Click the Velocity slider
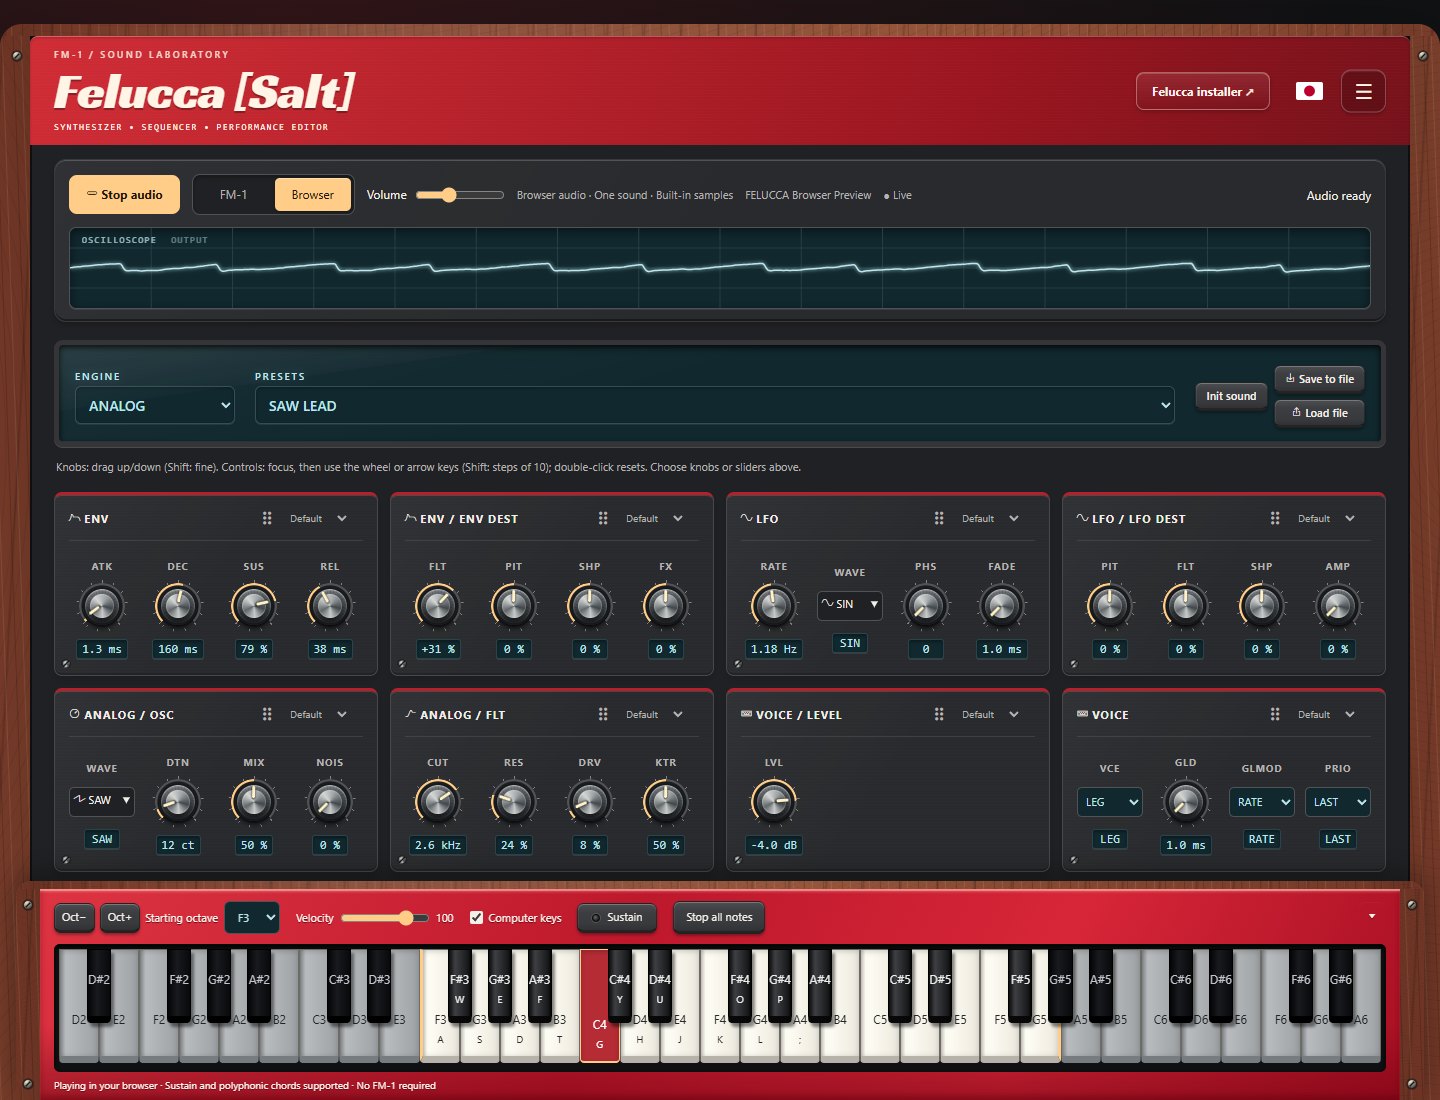 pos(385,917)
